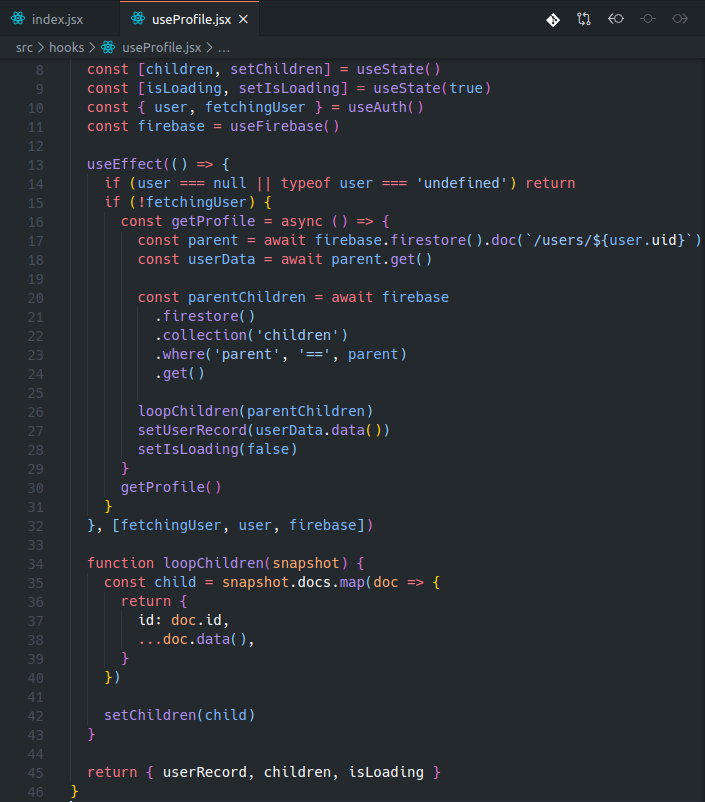
Task: Click 'useAuth()' call on line 10
Action: [x=386, y=107]
